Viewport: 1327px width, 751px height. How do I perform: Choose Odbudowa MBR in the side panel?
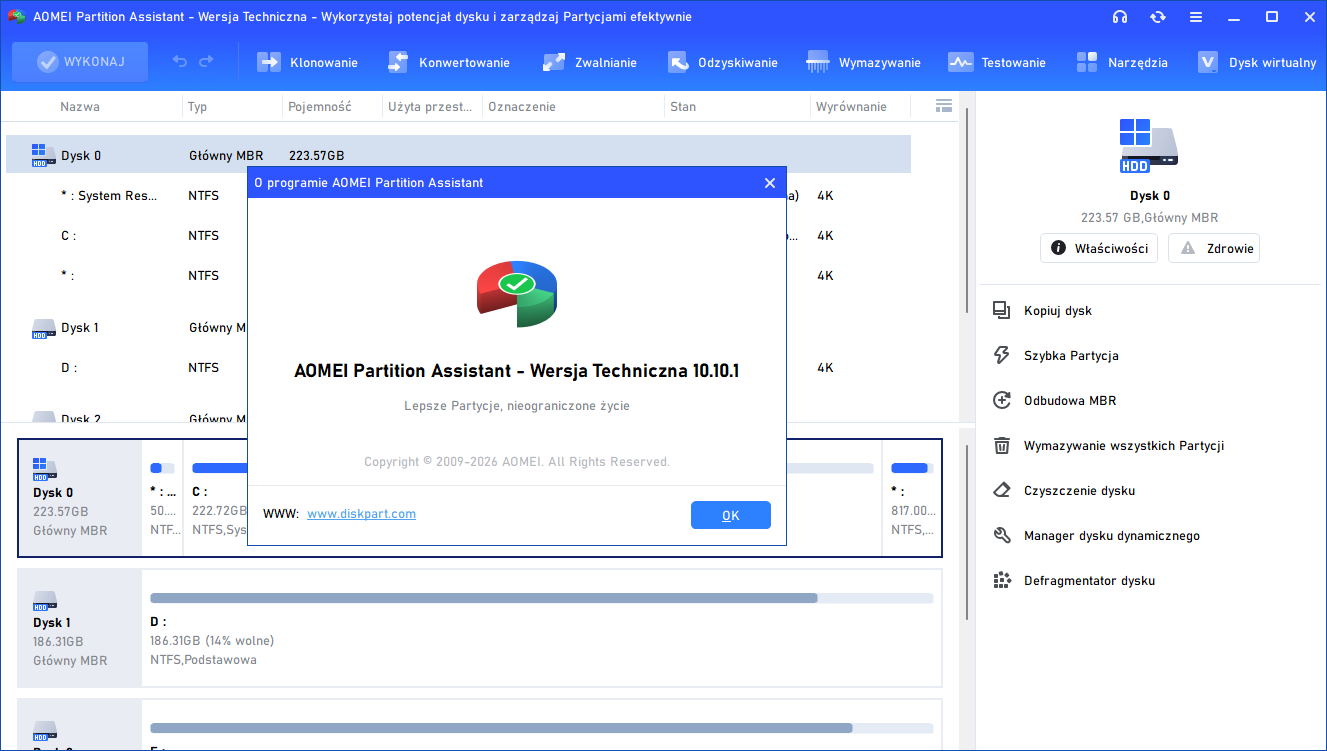pos(1070,401)
